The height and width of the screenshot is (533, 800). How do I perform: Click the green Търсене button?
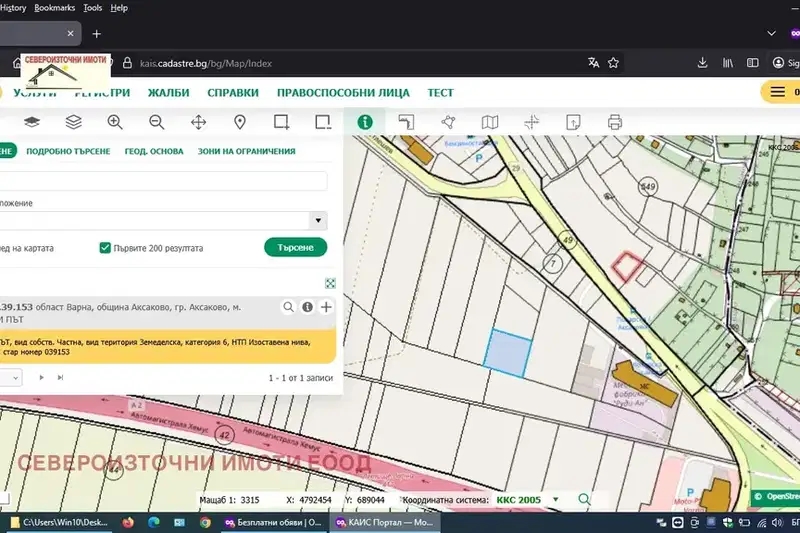pos(295,247)
